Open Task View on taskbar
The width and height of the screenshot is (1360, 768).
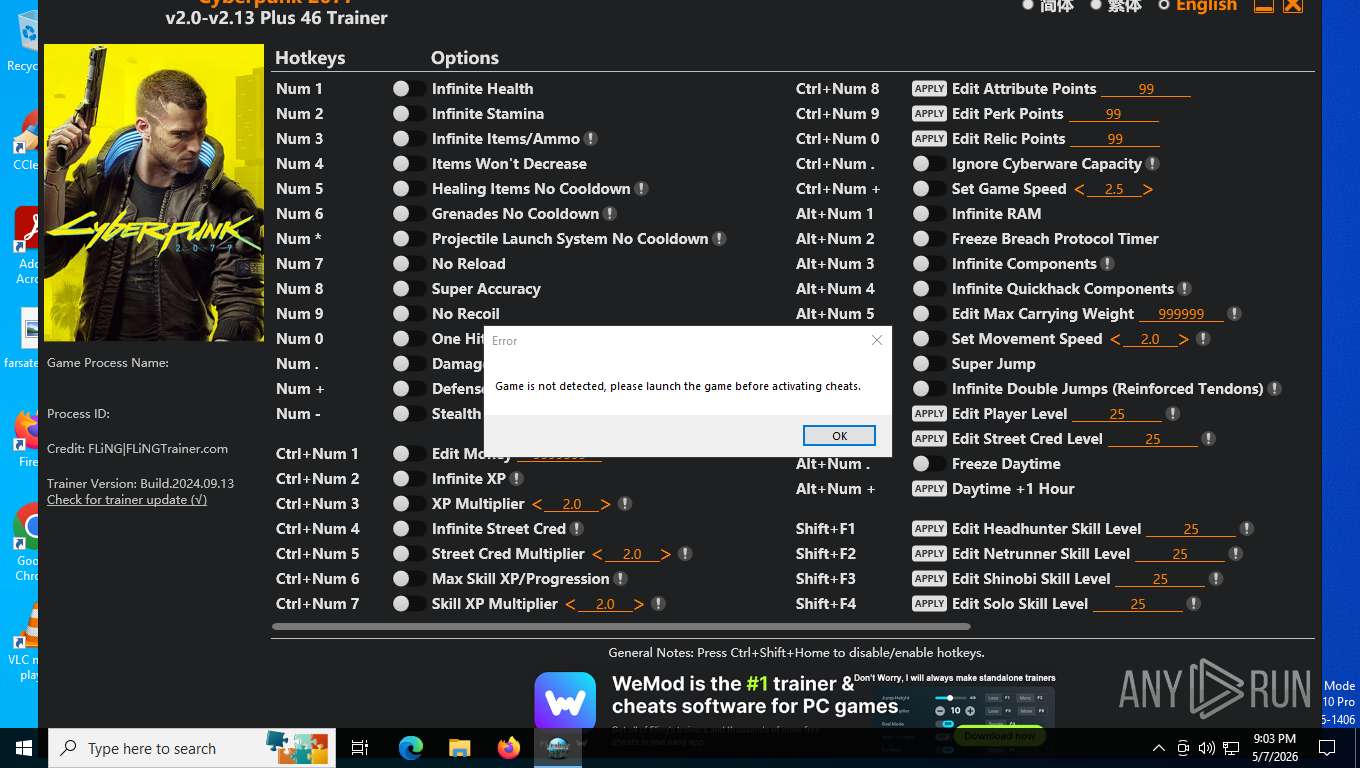point(360,748)
